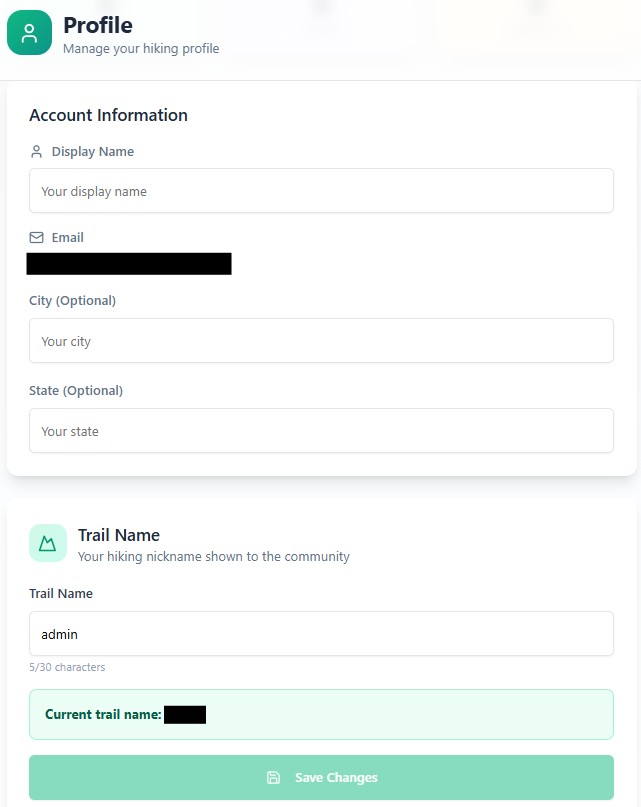This screenshot has height=807, width=641.
Task: Click the floppy disk save icon
Action: point(273,778)
